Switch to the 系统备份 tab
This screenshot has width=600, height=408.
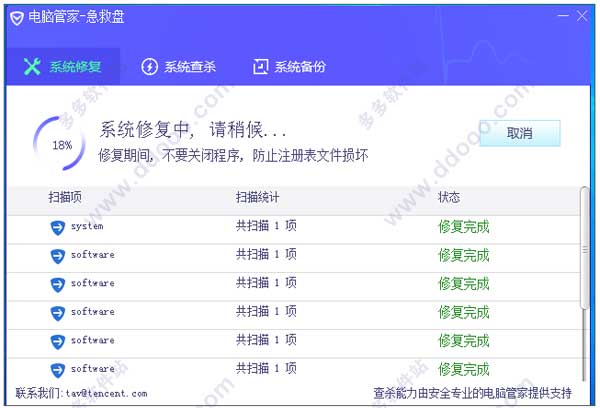point(289,67)
